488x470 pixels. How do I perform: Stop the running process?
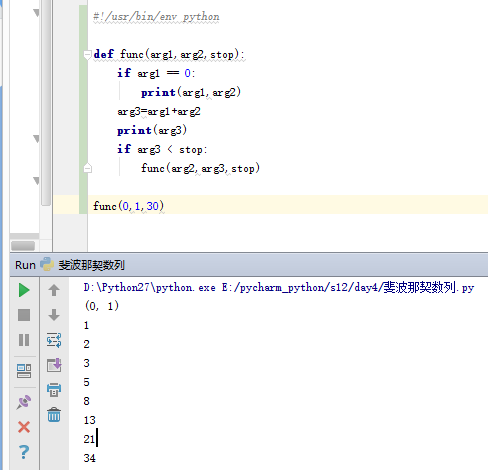[x=24, y=315]
